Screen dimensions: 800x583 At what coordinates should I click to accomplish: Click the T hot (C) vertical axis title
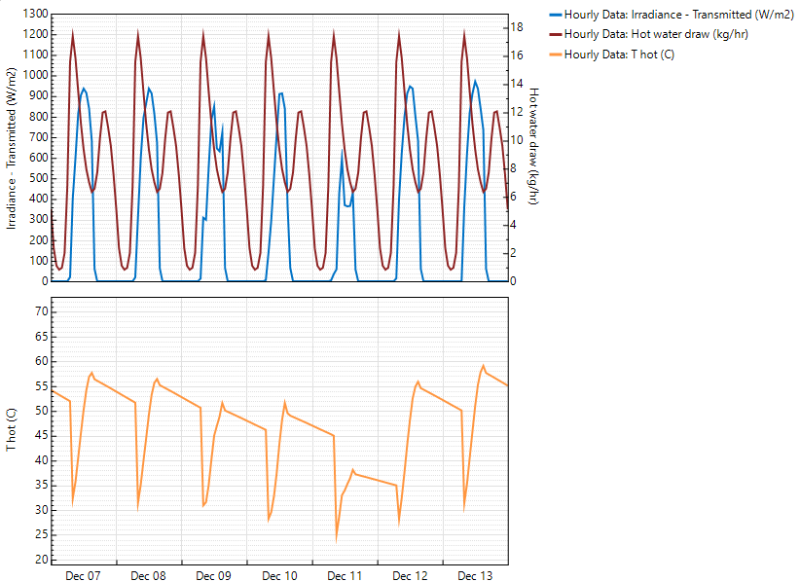[13, 430]
